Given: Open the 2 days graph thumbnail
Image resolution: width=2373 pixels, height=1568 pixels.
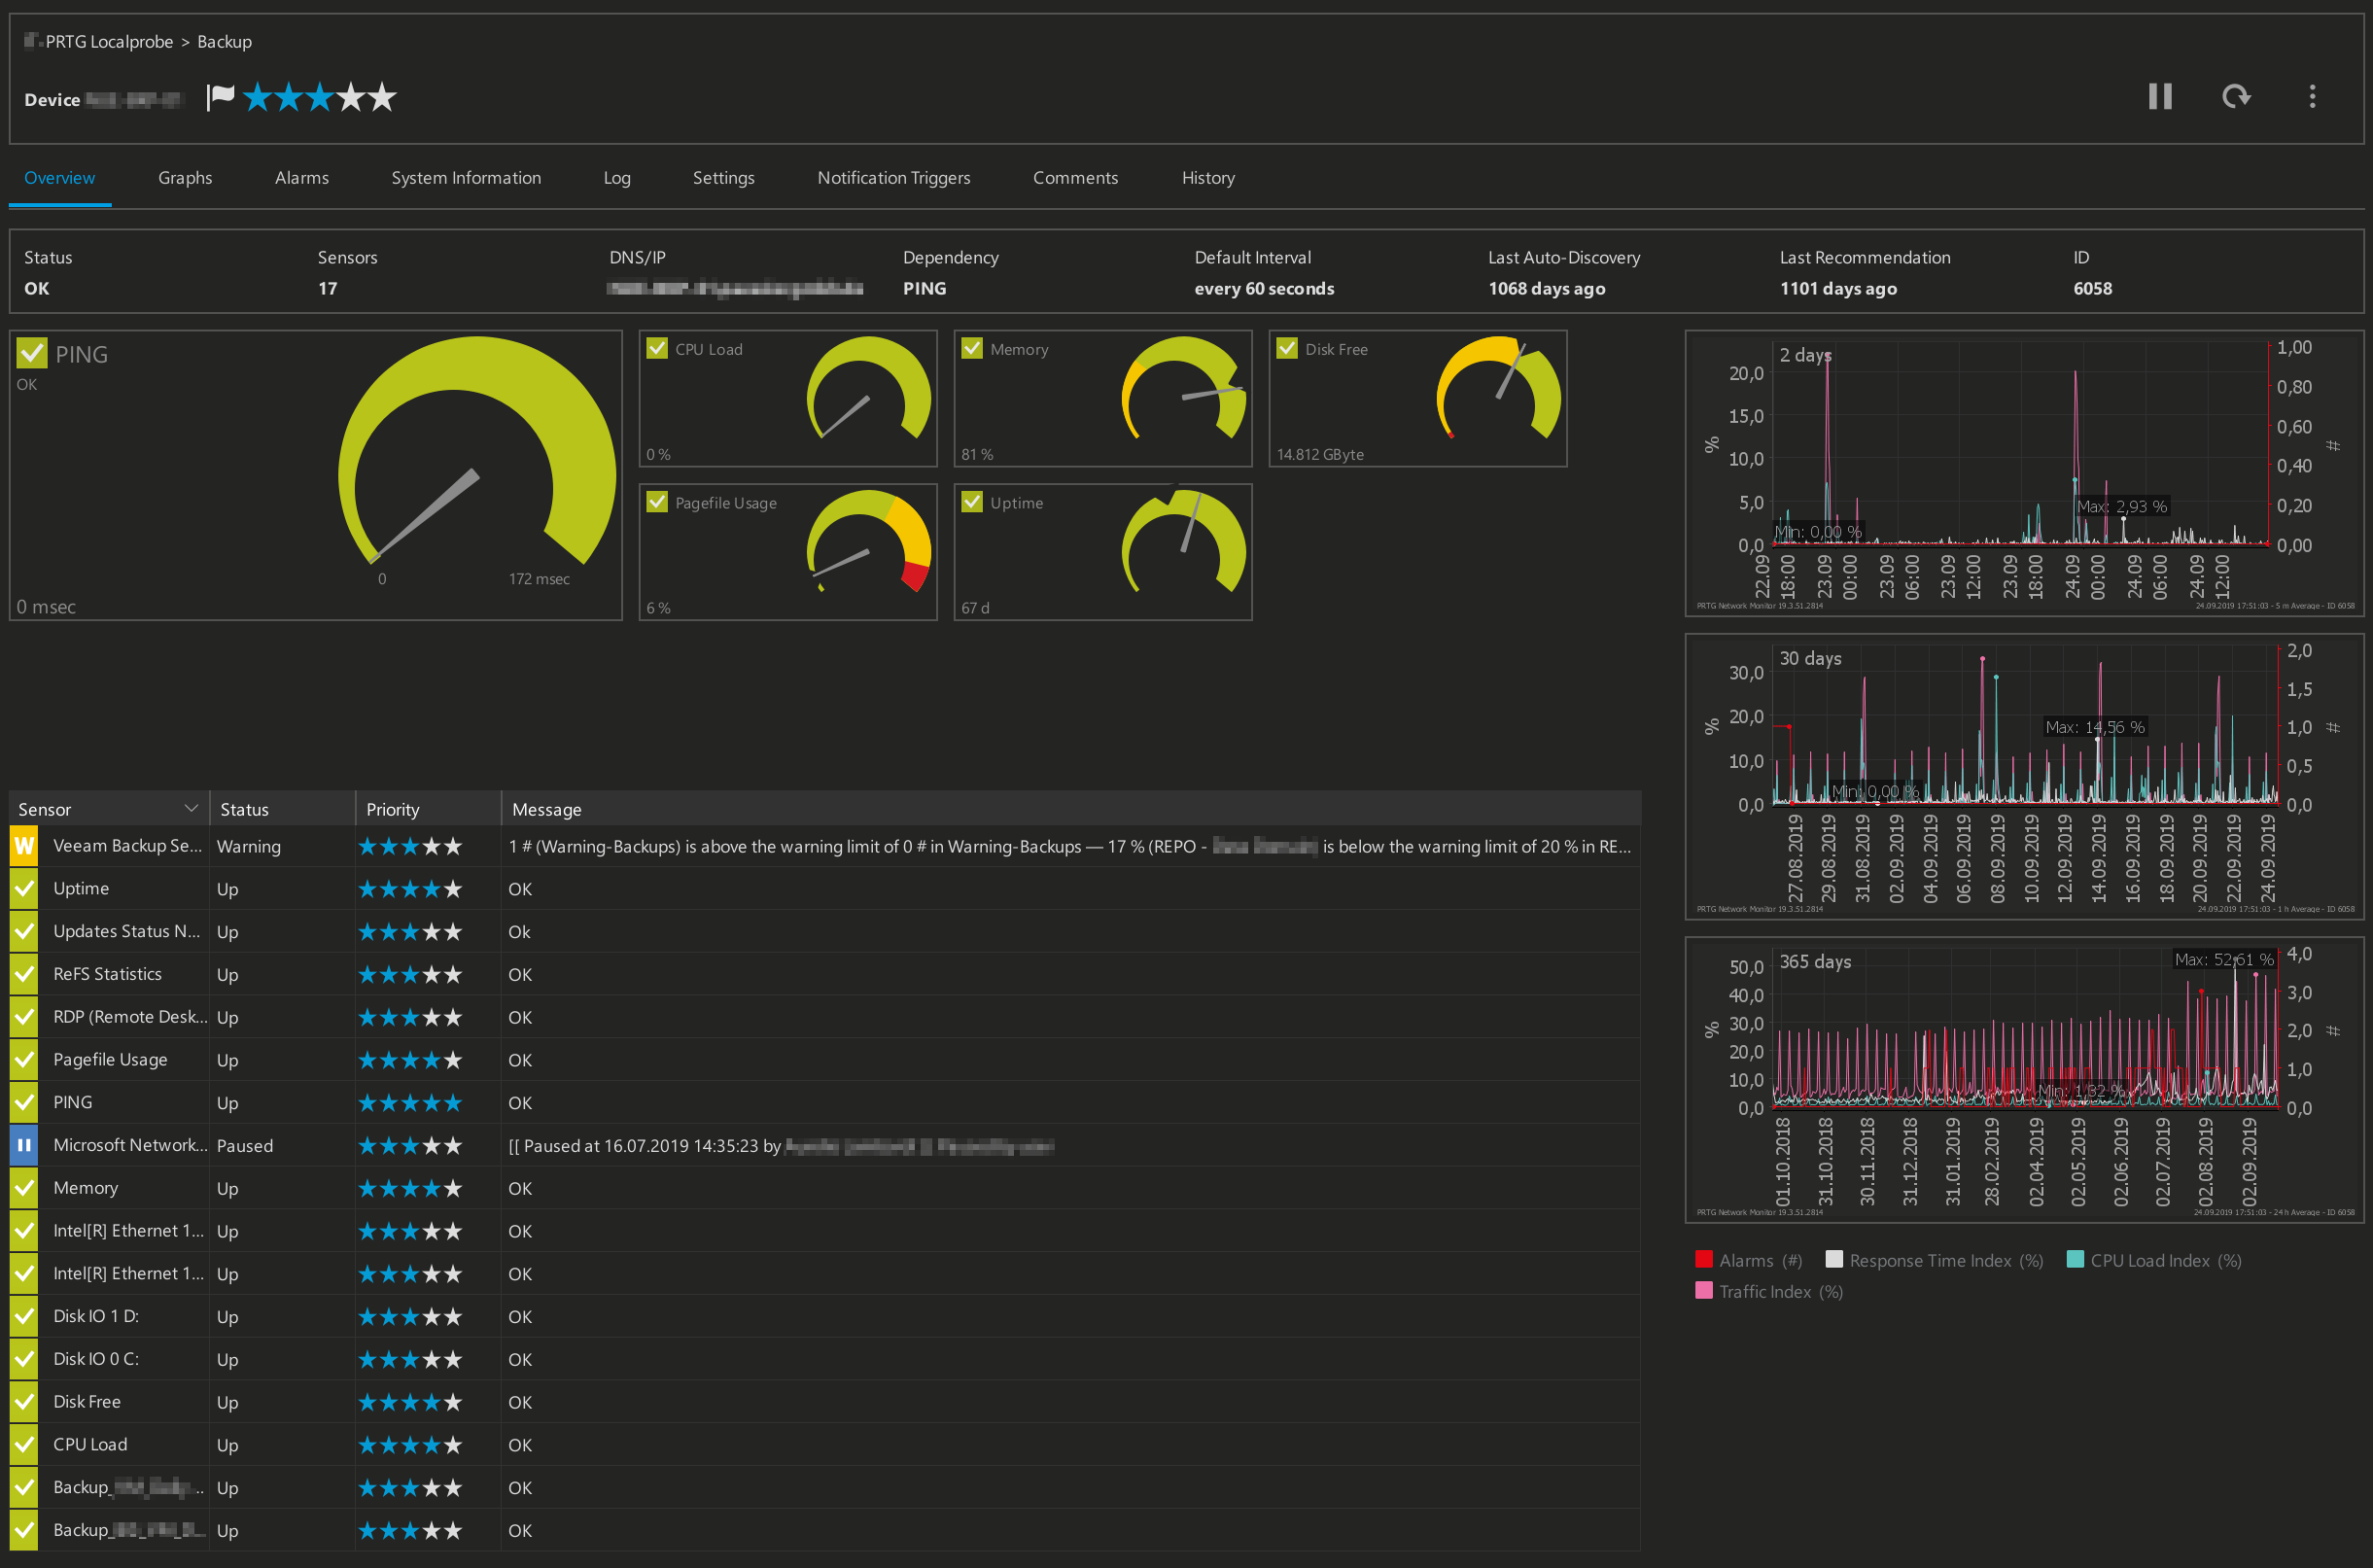Looking at the screenshot, I should click(2024, 473).
